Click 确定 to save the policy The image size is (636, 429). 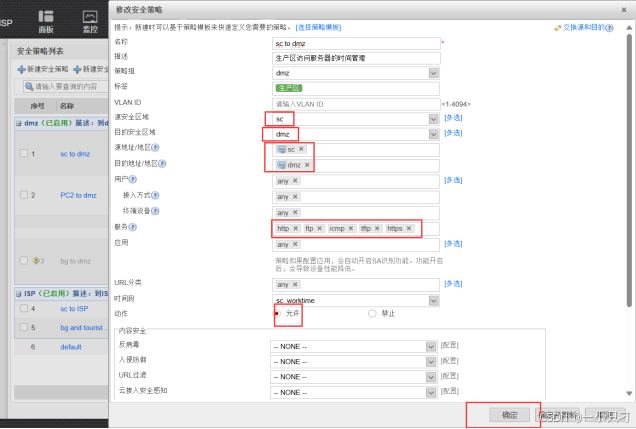coord(509,415)
